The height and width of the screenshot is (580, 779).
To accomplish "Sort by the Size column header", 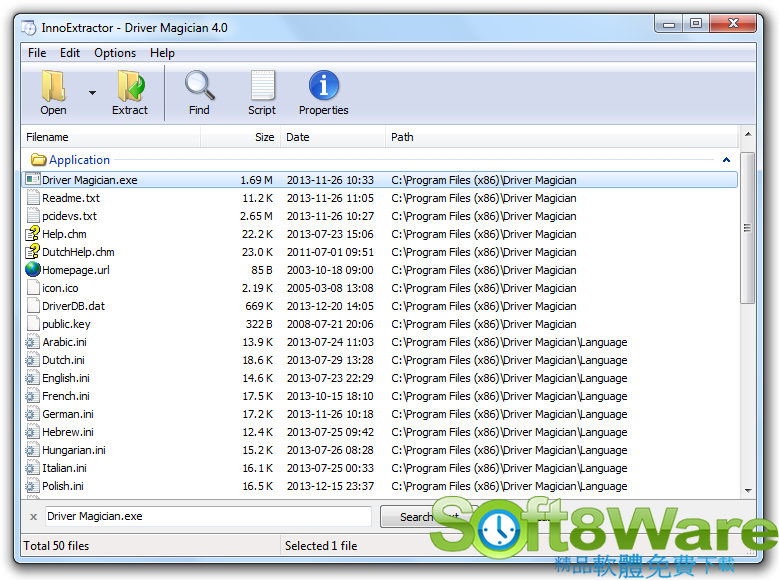I will [240, 137].
